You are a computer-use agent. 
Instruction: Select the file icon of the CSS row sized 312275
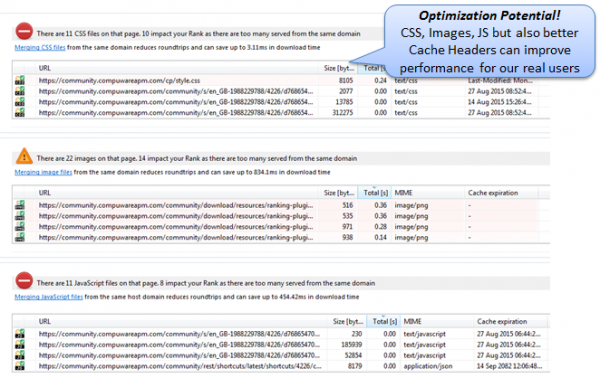click(20, 112)
